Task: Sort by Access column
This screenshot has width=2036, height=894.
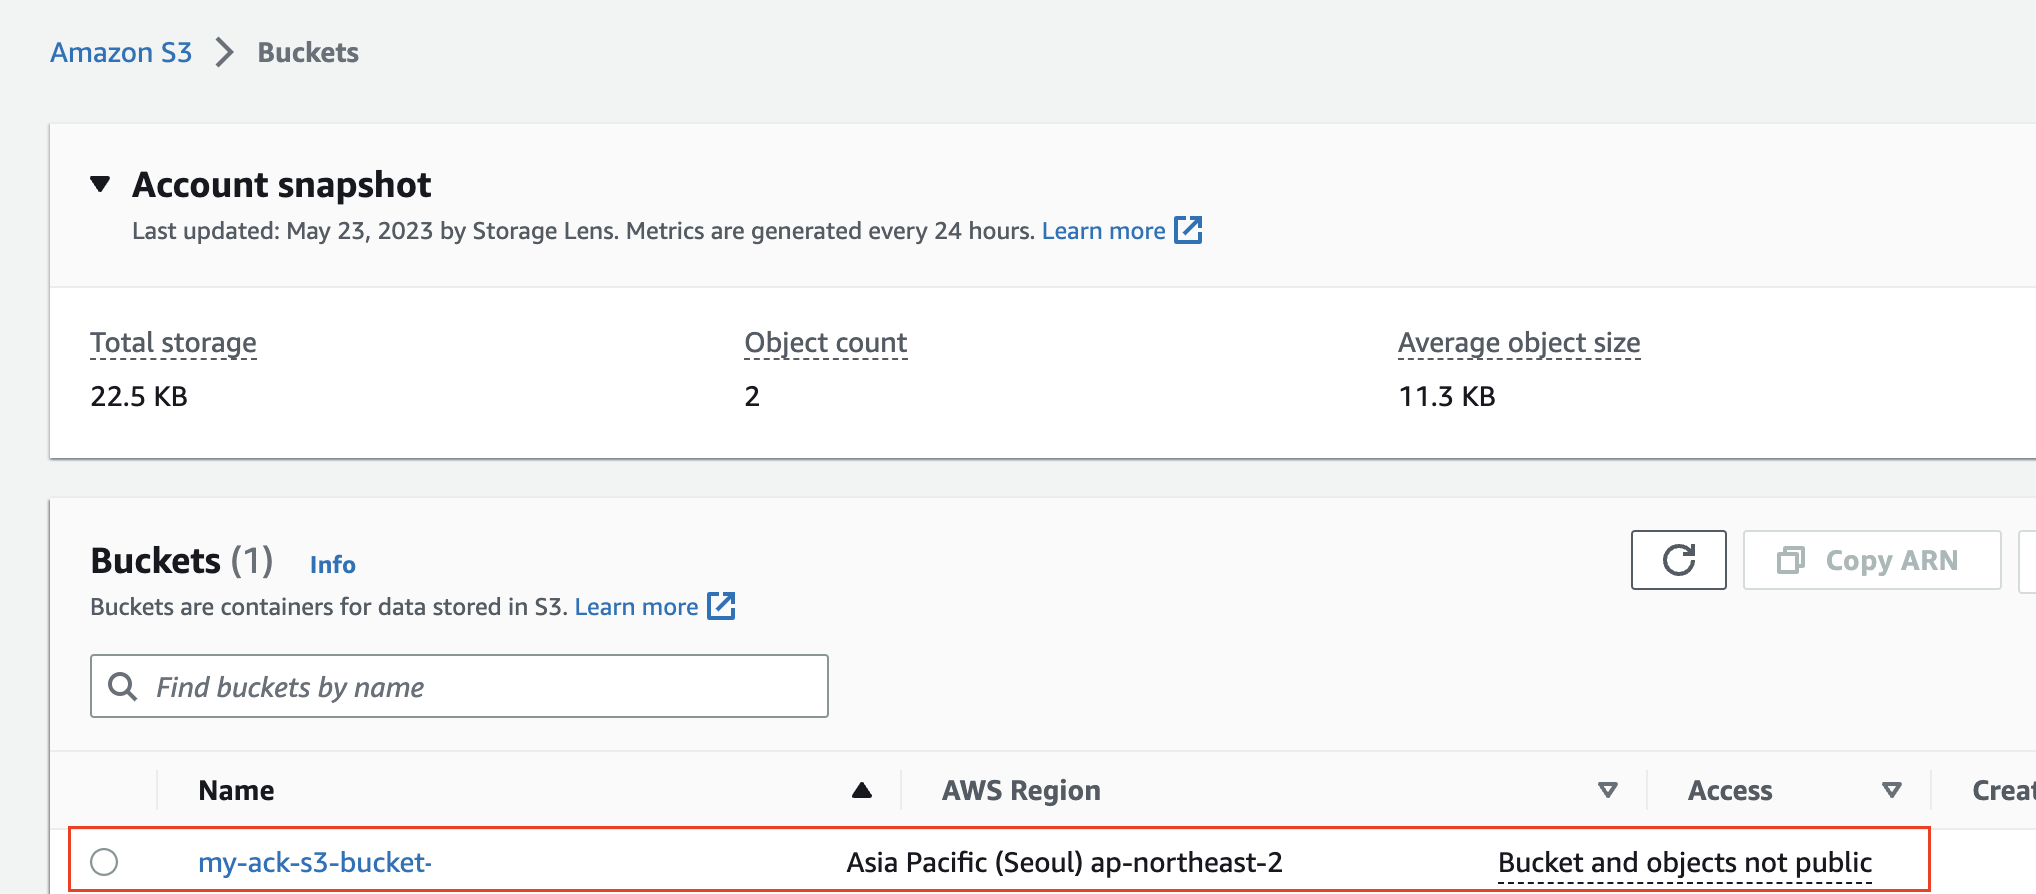Action: [x=1730, y=791]
